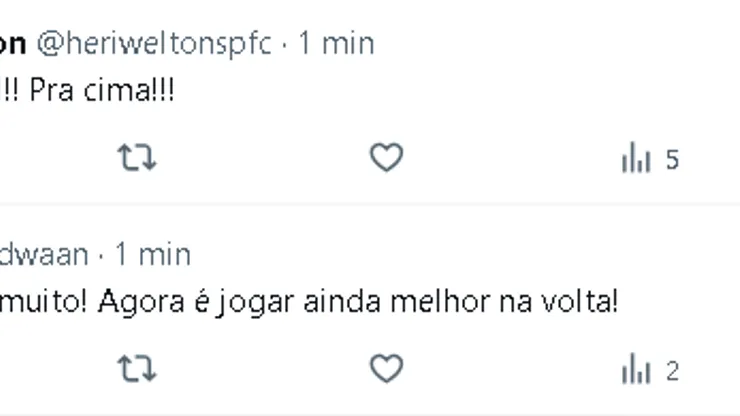This screenshot has height=416, width=740.
Task: Open the @heriweltonspfc profile handle
Action: click(x=154, y=44)
